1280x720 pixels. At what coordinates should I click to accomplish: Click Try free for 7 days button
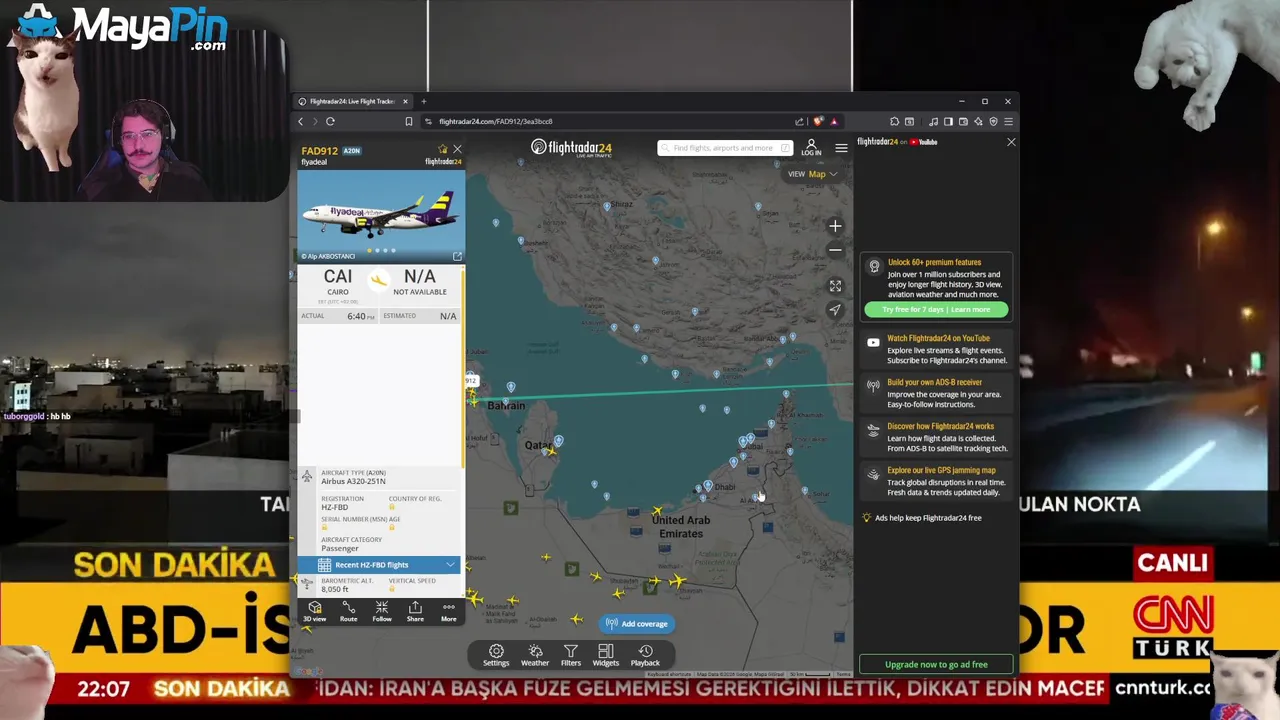(x=936, y=310)
